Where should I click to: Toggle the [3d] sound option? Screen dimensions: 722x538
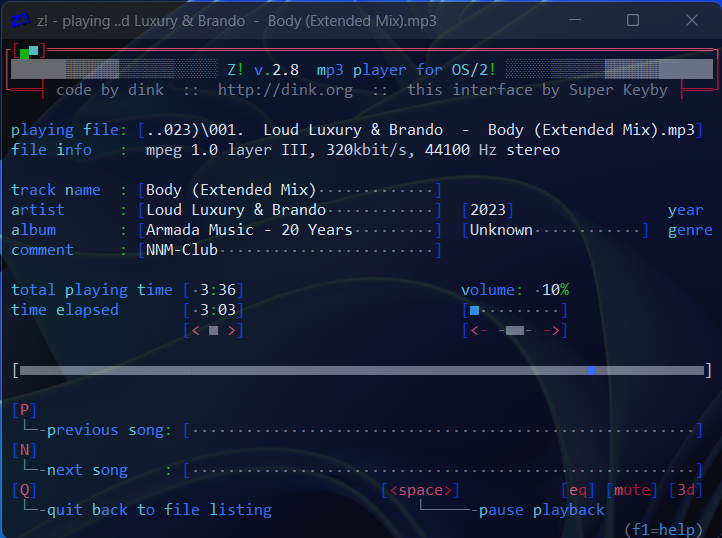pyautogui.click(x=686, y=490)
